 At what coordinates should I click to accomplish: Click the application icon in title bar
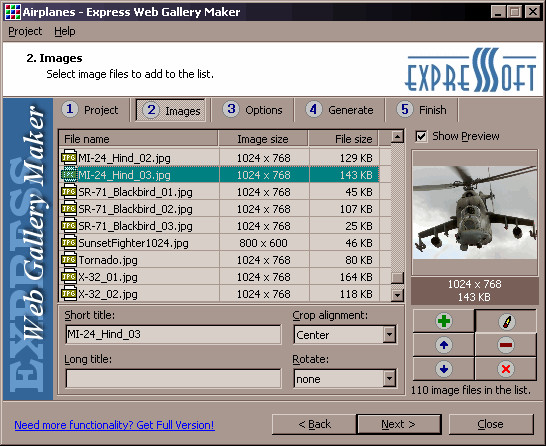(13, 12)
